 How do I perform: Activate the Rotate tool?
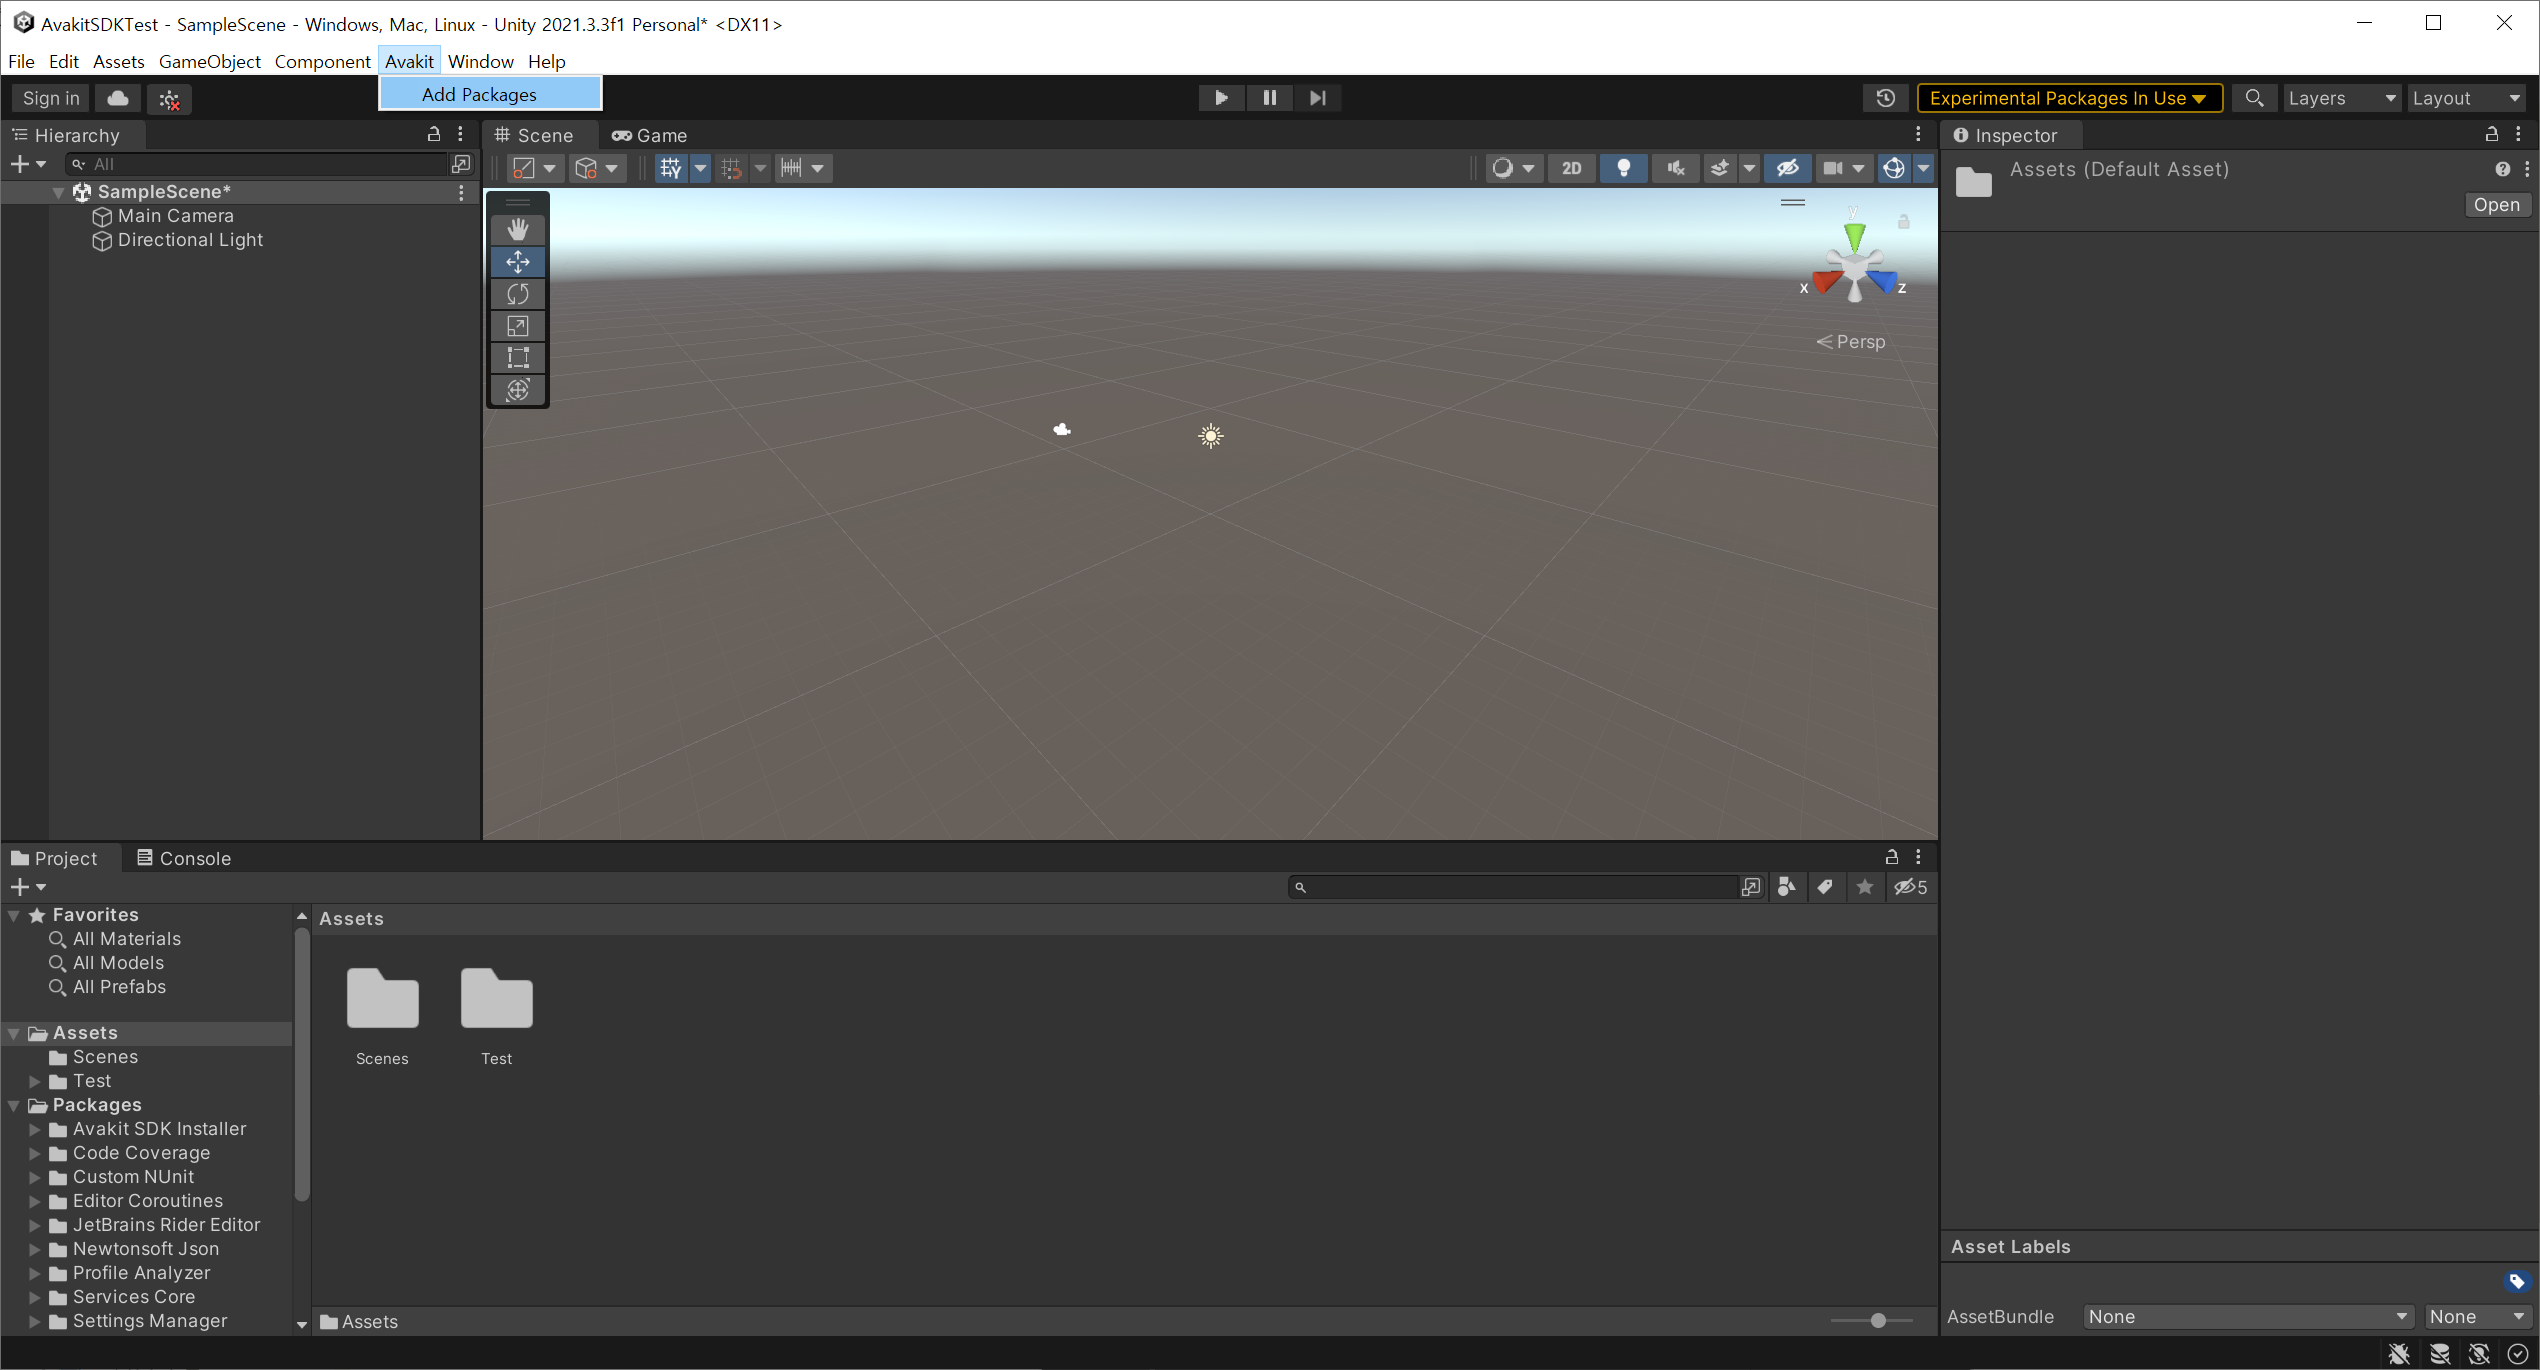point(517,294)
